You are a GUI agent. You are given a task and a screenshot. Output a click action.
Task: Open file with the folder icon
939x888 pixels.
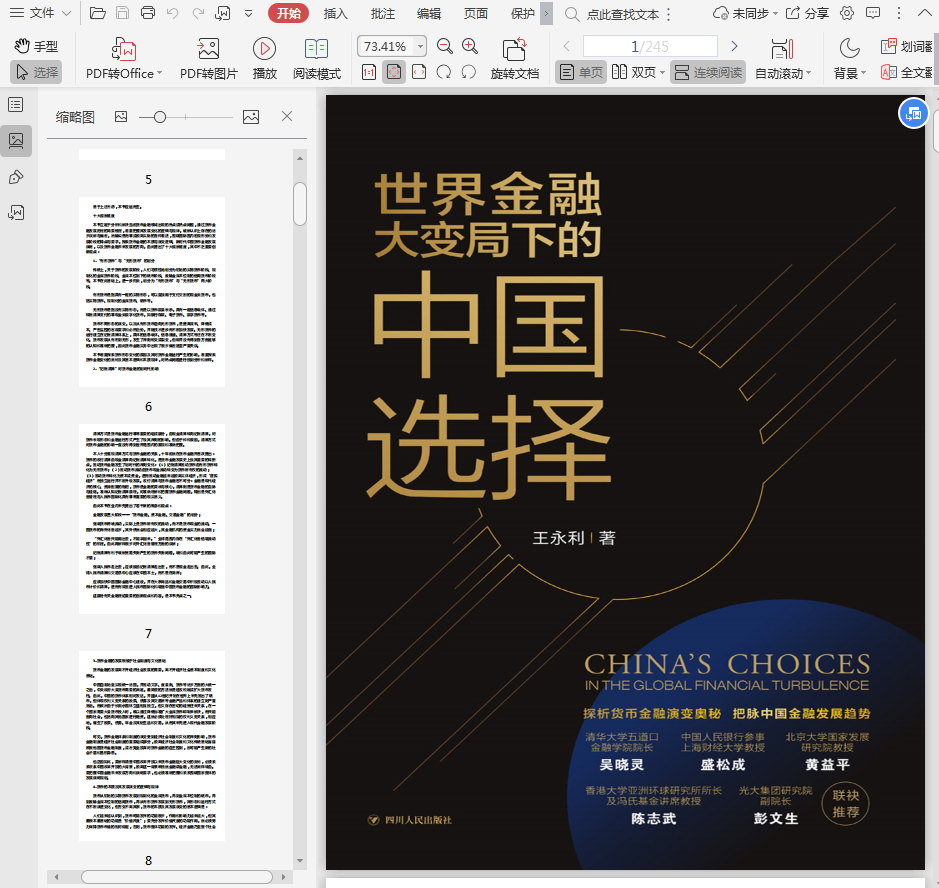[98, 13]
